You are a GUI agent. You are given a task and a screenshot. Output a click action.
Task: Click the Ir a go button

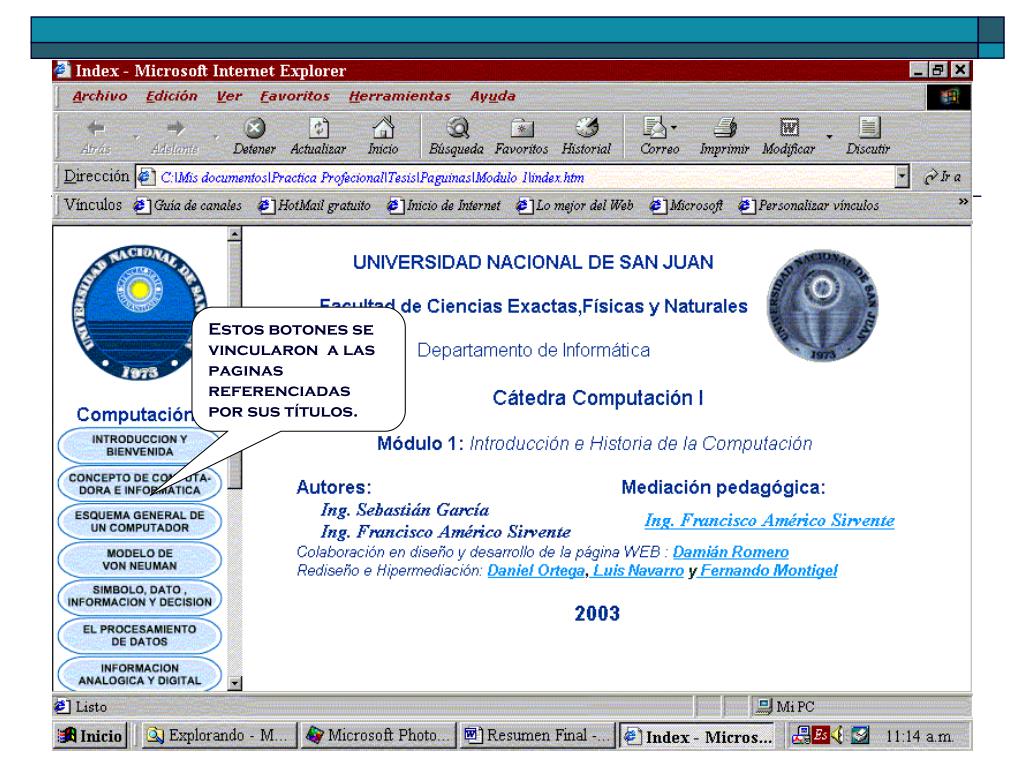[x=942, y=176]
